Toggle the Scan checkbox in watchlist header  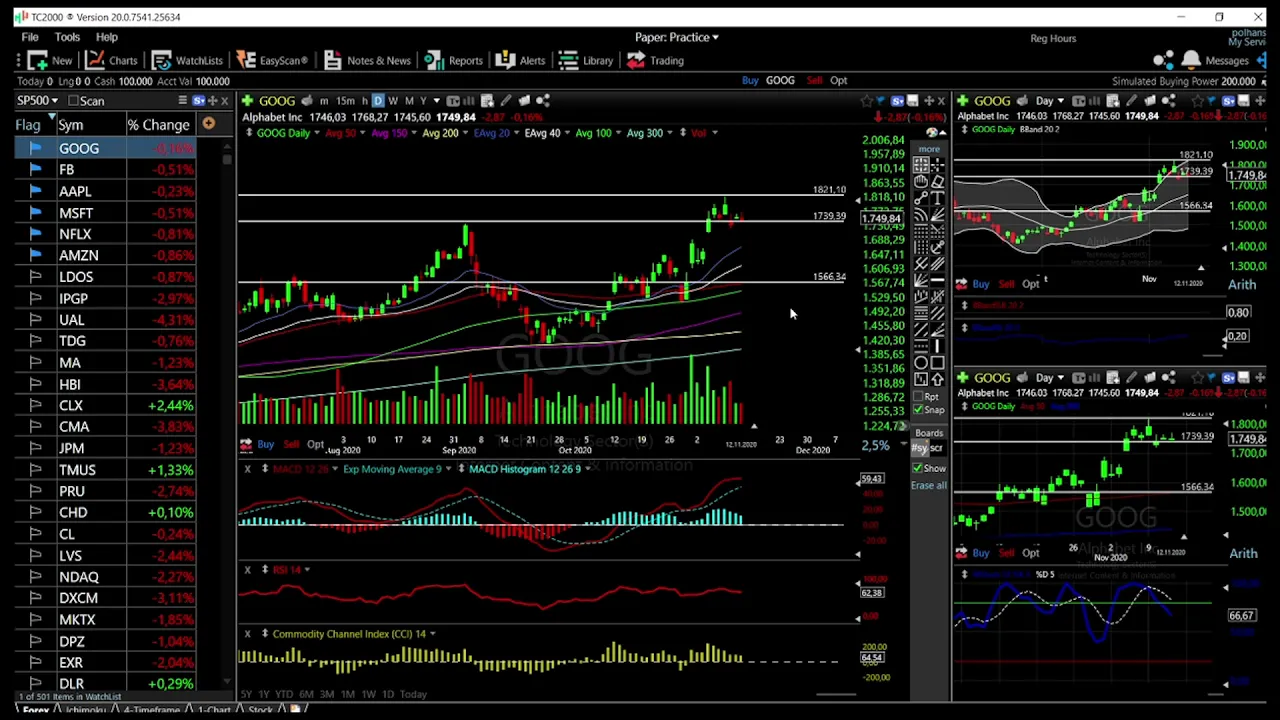click(72, 101)
